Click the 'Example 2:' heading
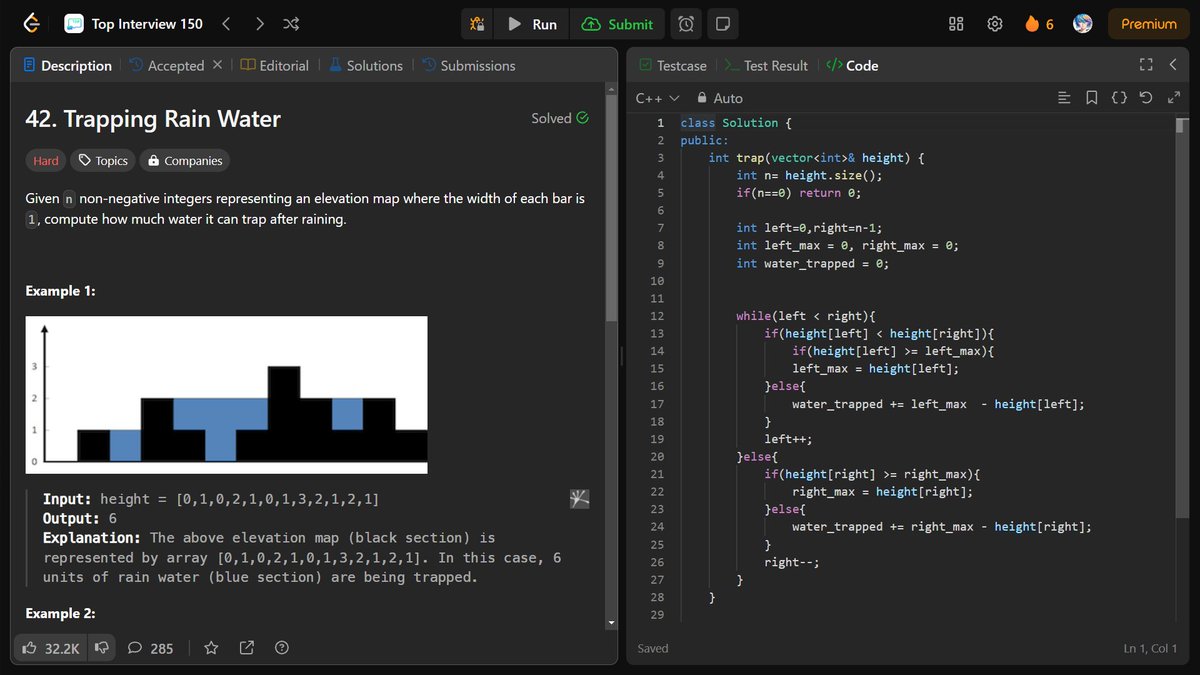Image resolution: width=1200 pixels, height=675 pixels. click(x=59, y=613)
